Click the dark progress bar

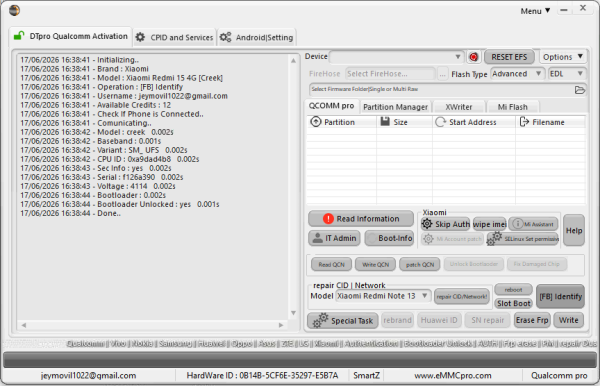point(300,360)
